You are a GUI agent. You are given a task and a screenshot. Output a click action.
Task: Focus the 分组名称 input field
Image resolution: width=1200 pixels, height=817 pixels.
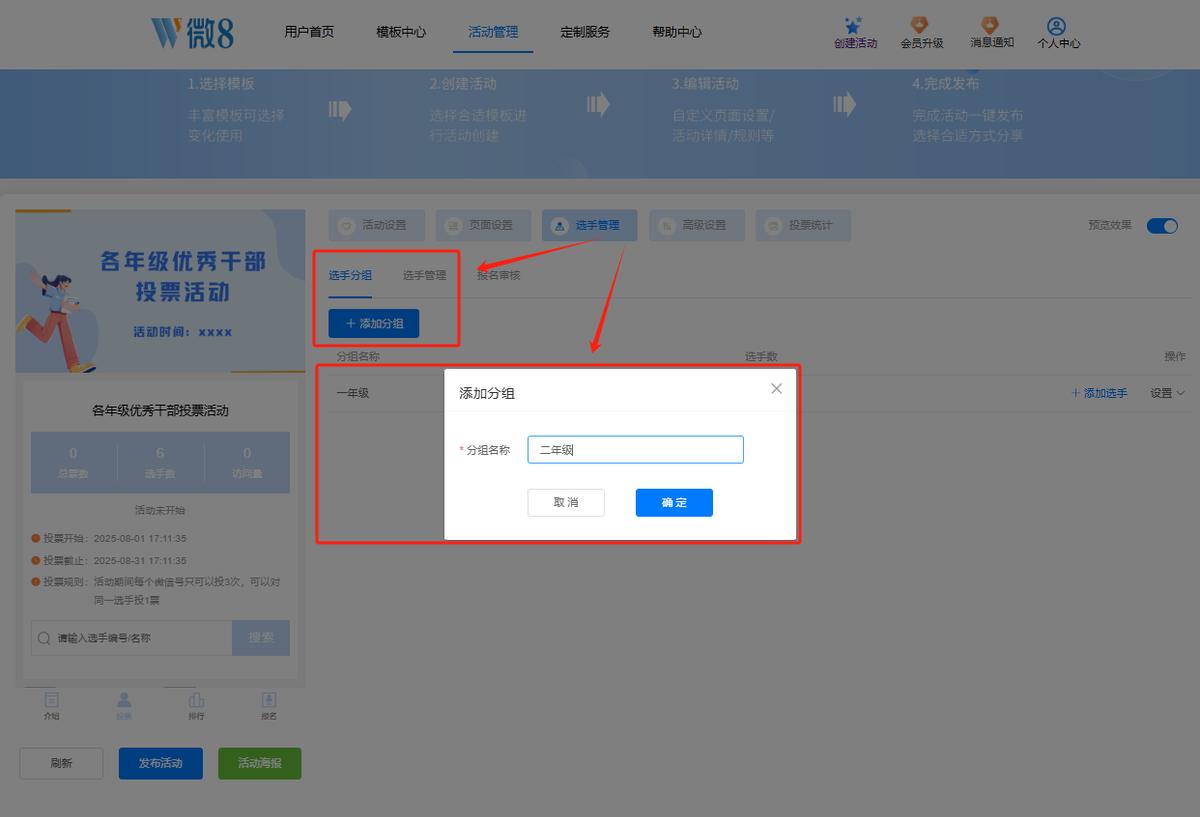(636, 450)
